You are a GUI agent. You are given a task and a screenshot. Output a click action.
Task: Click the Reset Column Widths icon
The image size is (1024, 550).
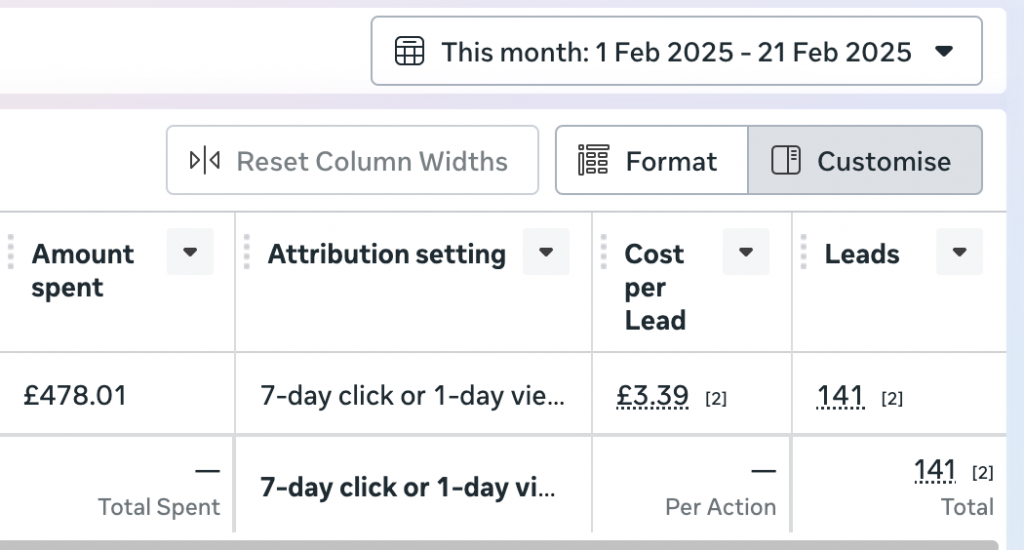[x=205, y=160]
